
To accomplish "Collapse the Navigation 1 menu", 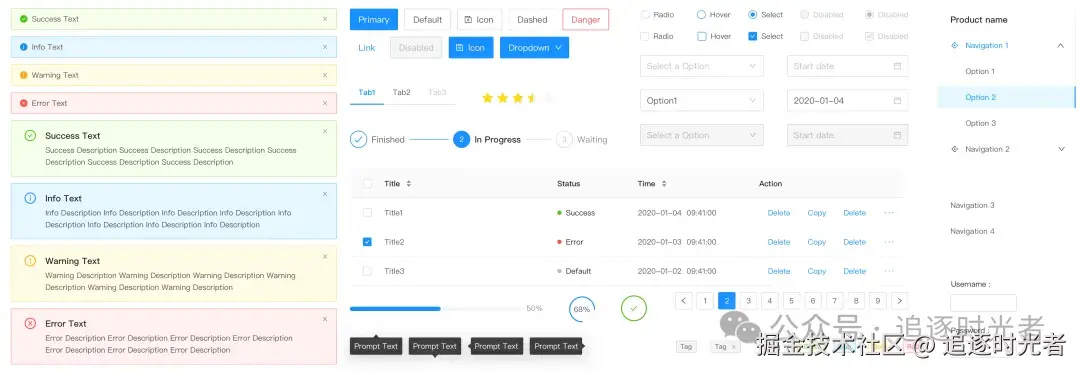I will (1060, 45).
